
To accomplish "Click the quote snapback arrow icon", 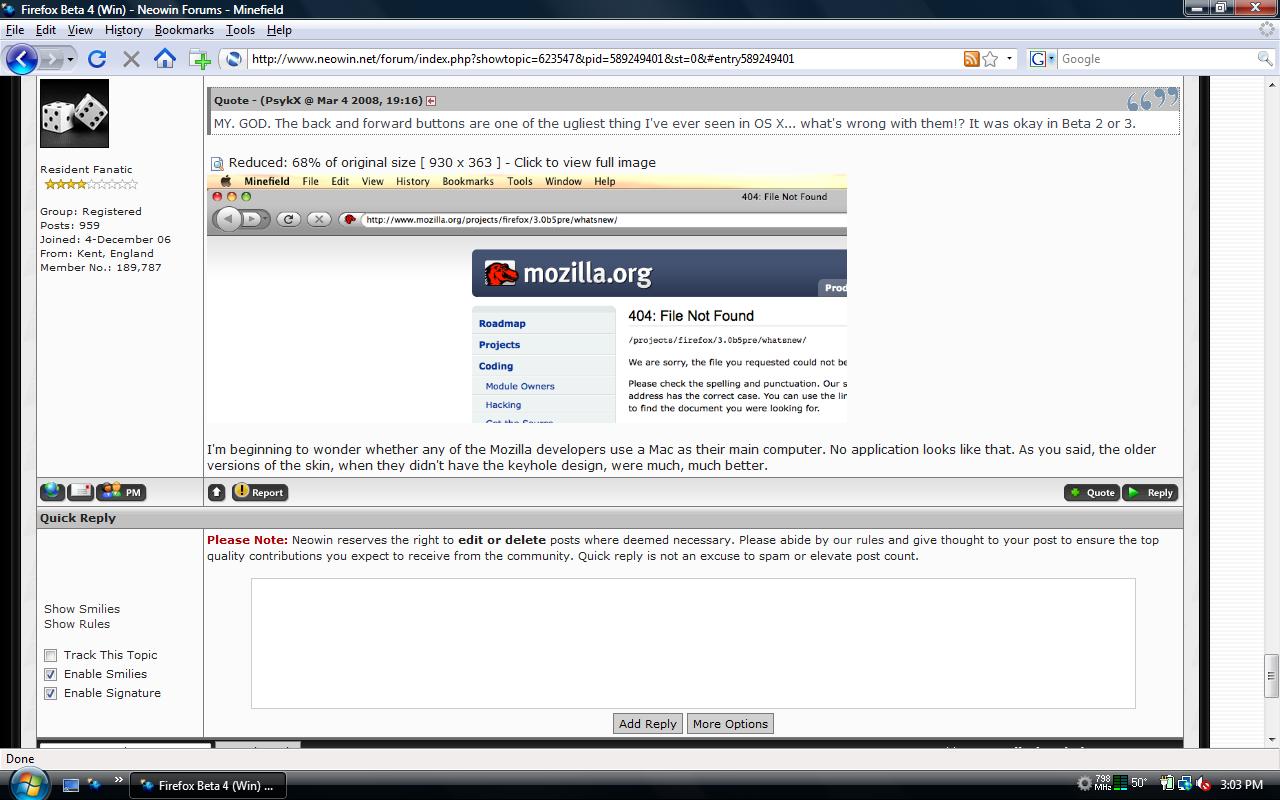I will (431, 101).
